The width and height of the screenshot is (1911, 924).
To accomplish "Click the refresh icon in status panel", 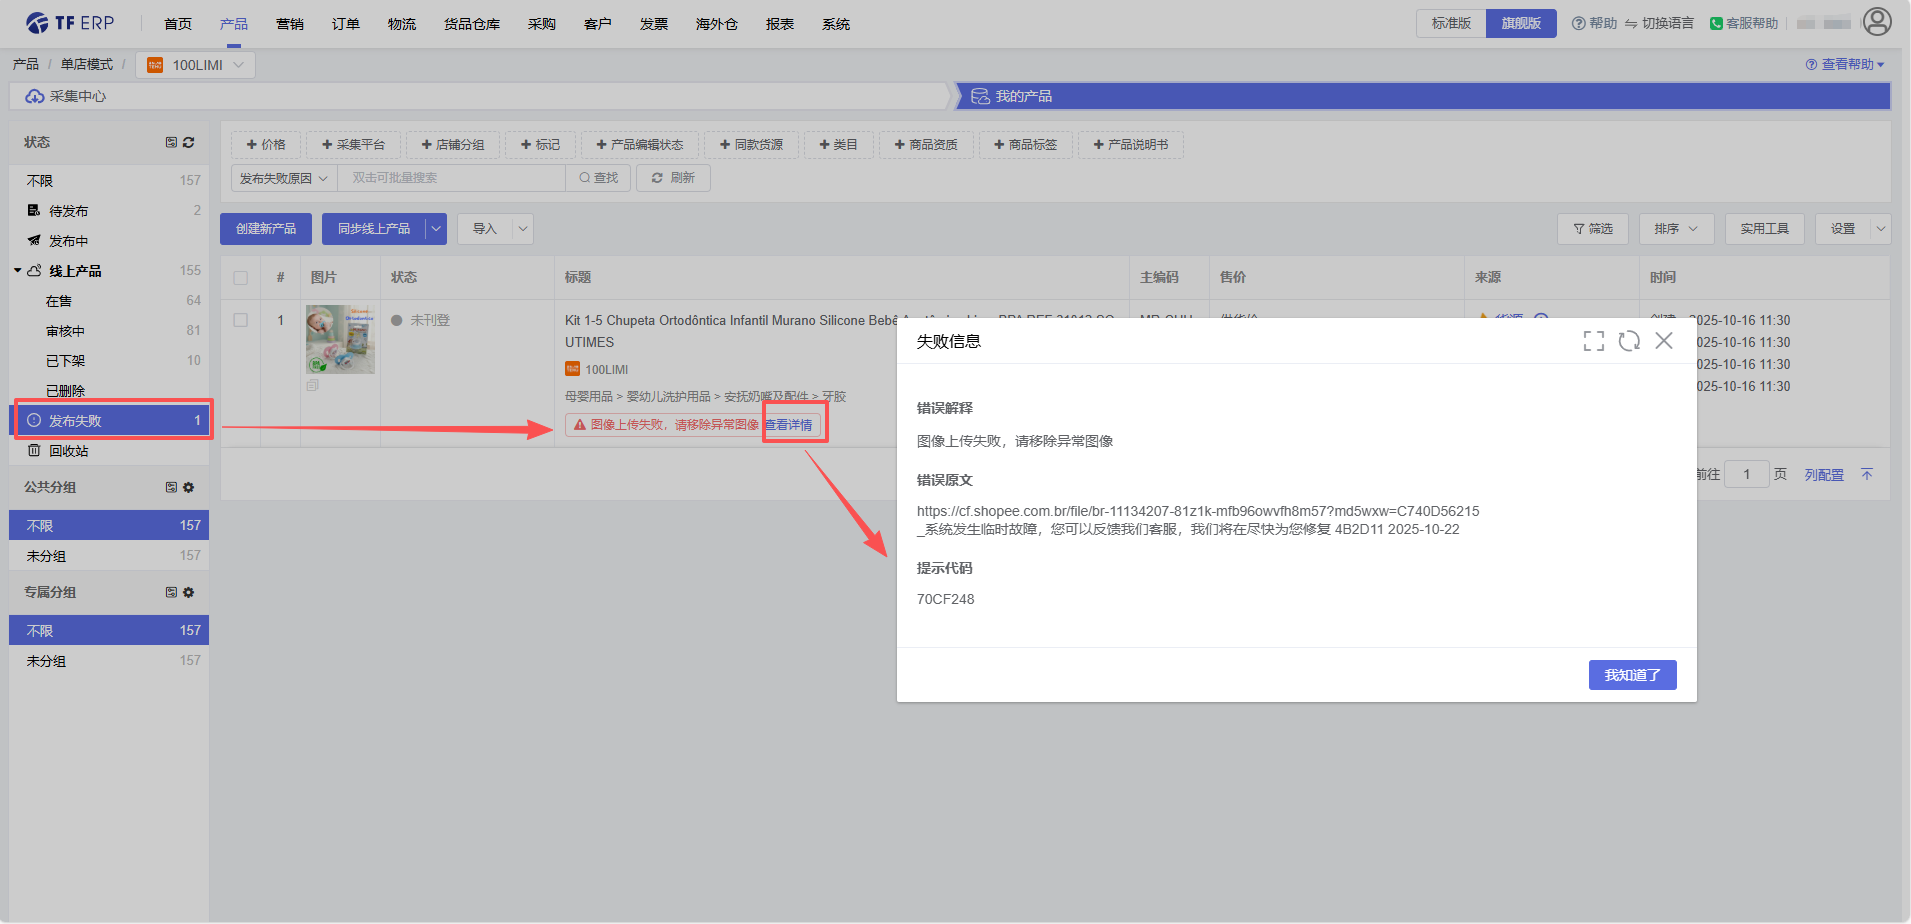I will point(189,143).
